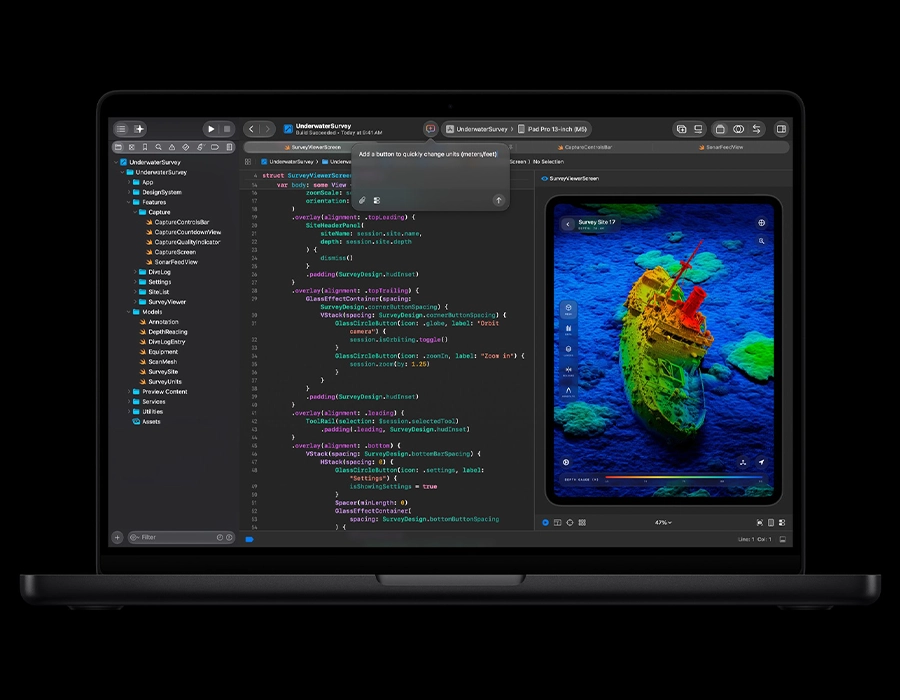Open the breakpoint navigator
The width and height of the screenshot is (900, 700).
coord(215,147)
